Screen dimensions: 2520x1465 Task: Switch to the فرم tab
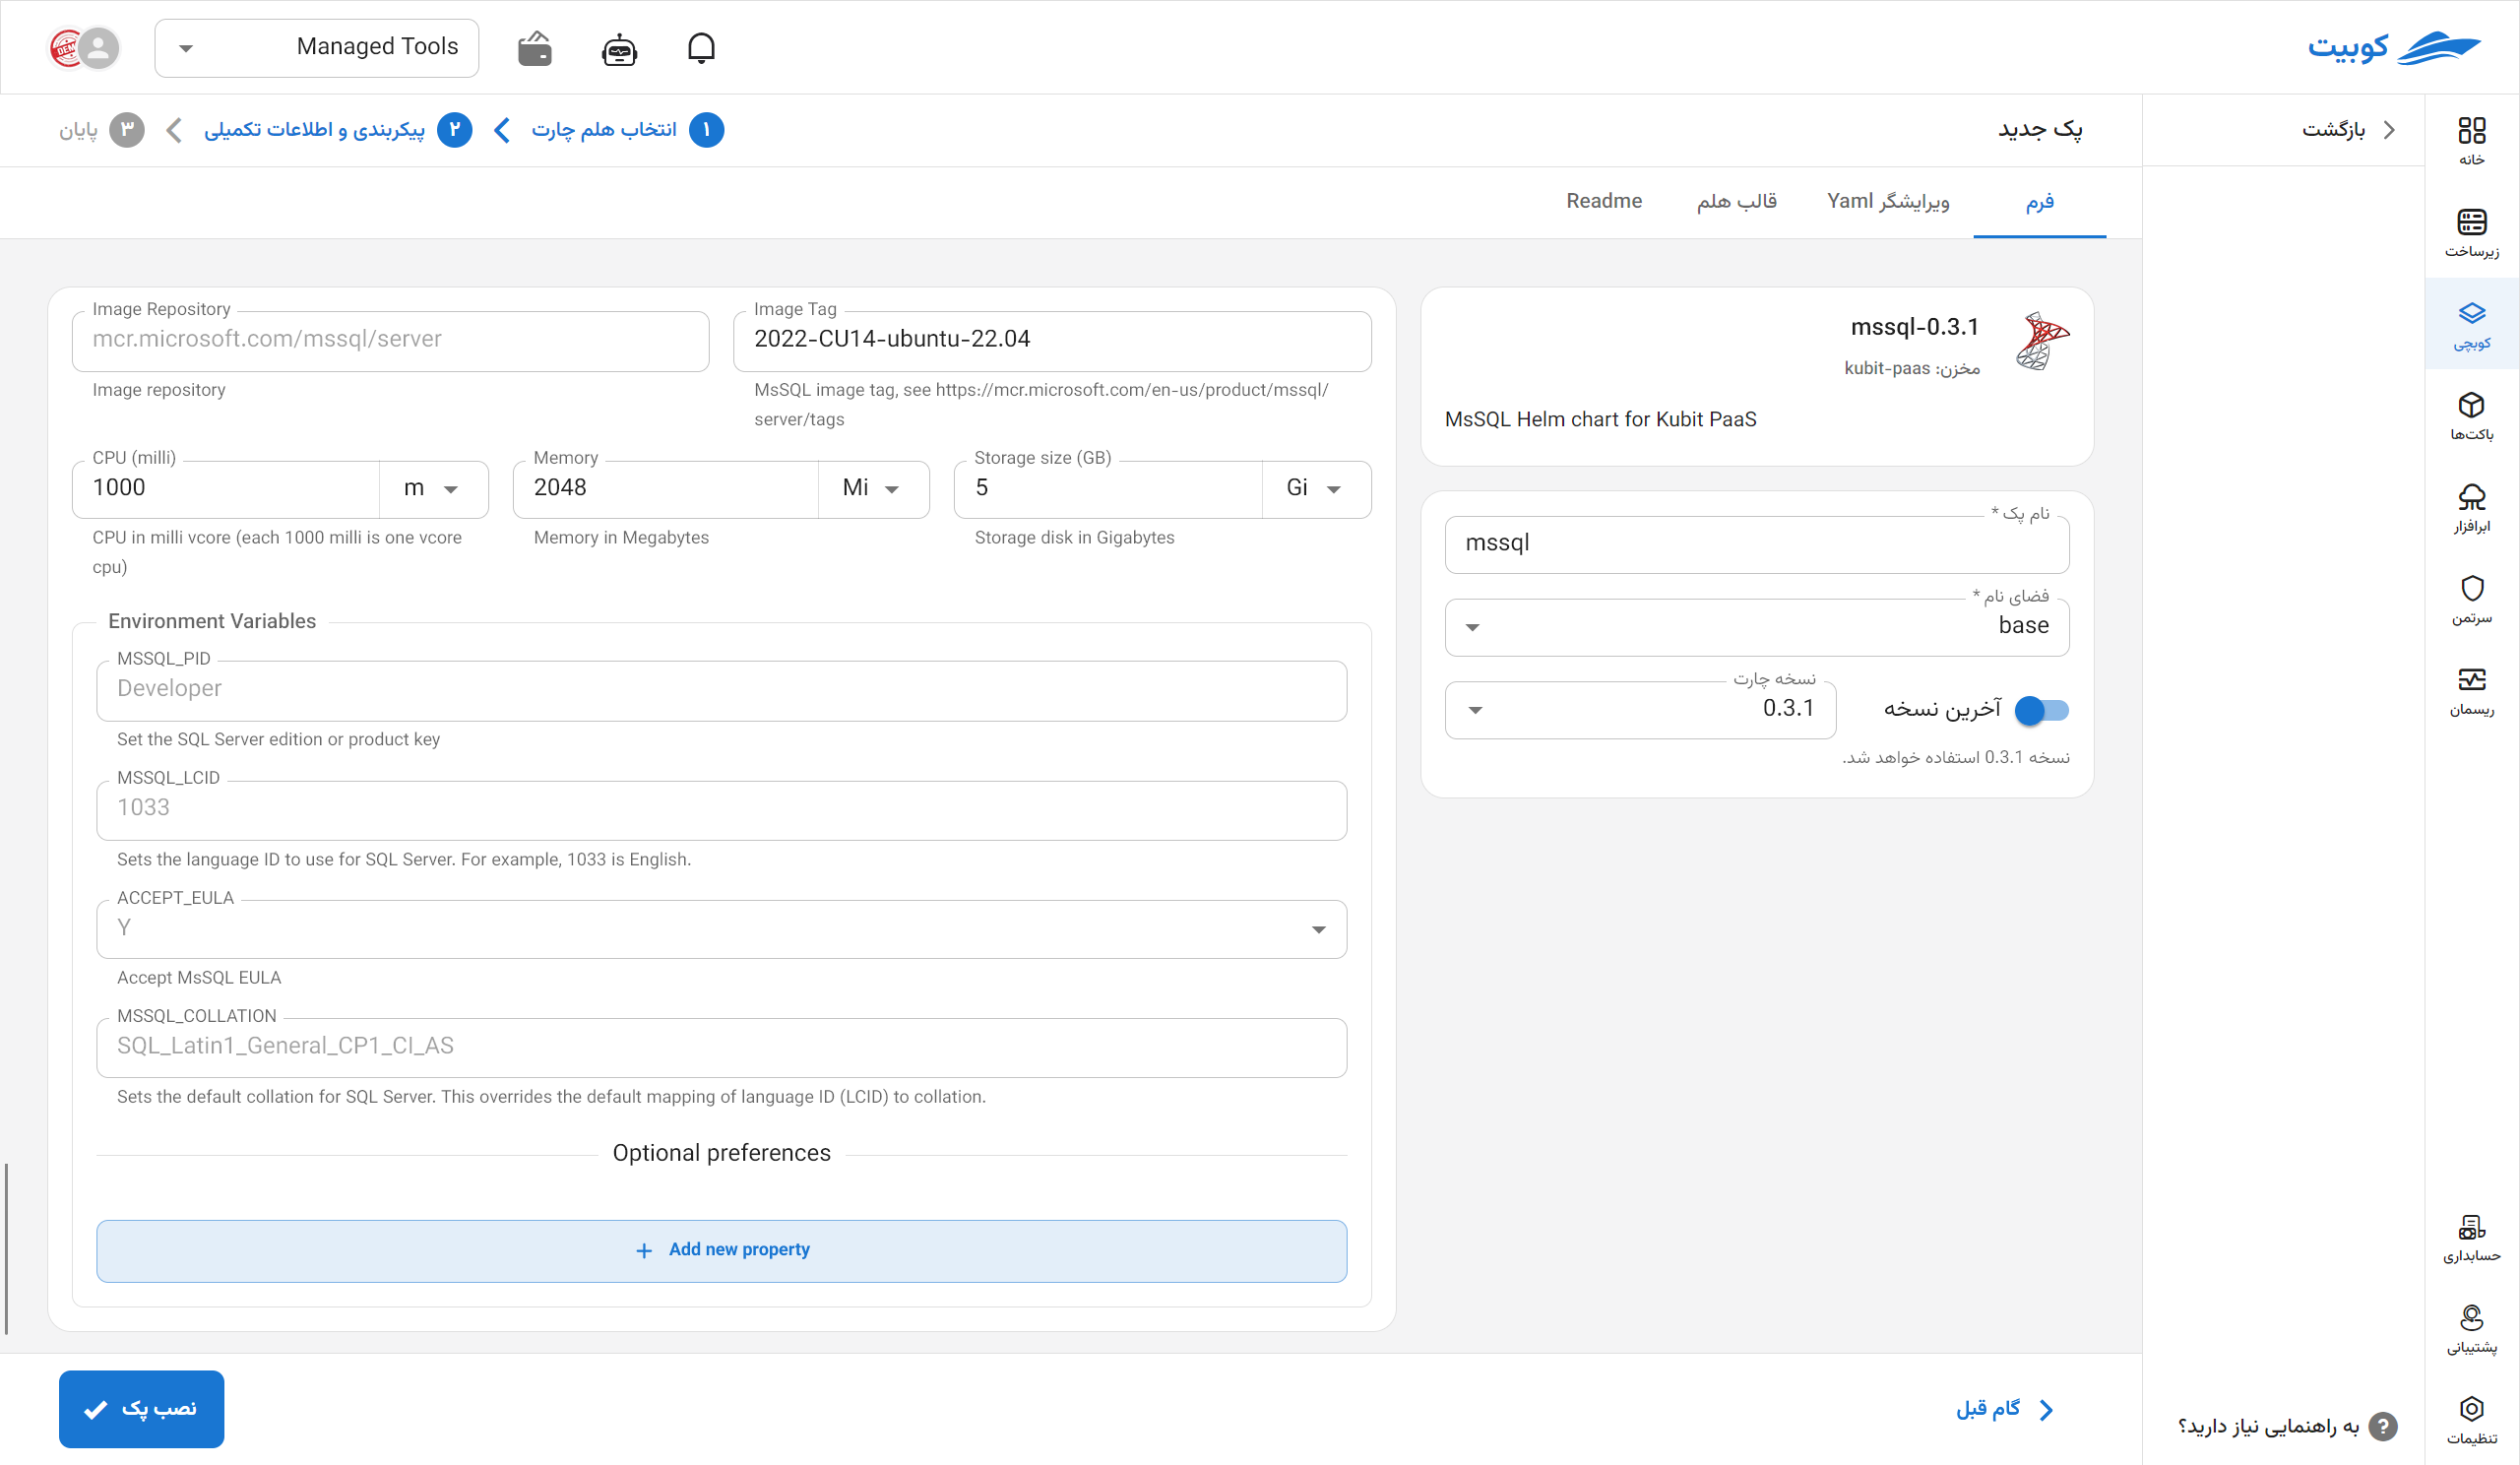[x=2039, y=202]
